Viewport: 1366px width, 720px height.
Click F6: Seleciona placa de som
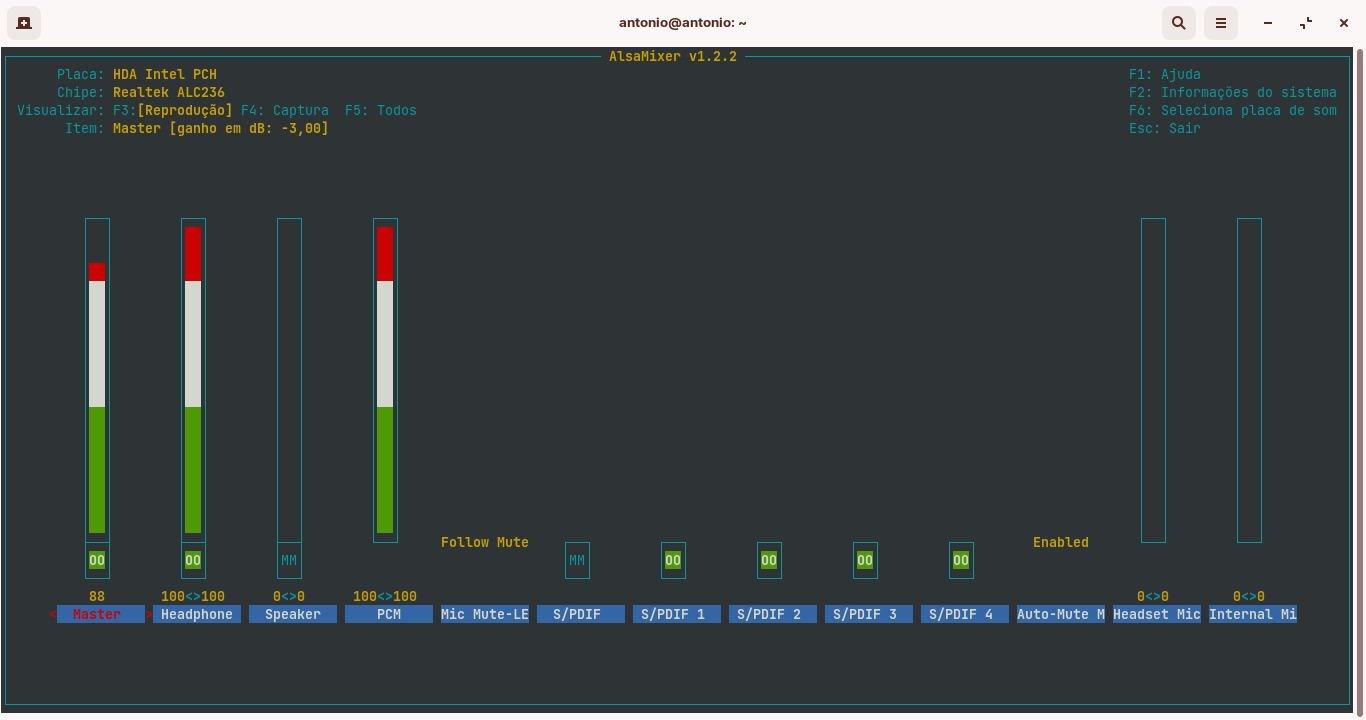pos(1233,110)
